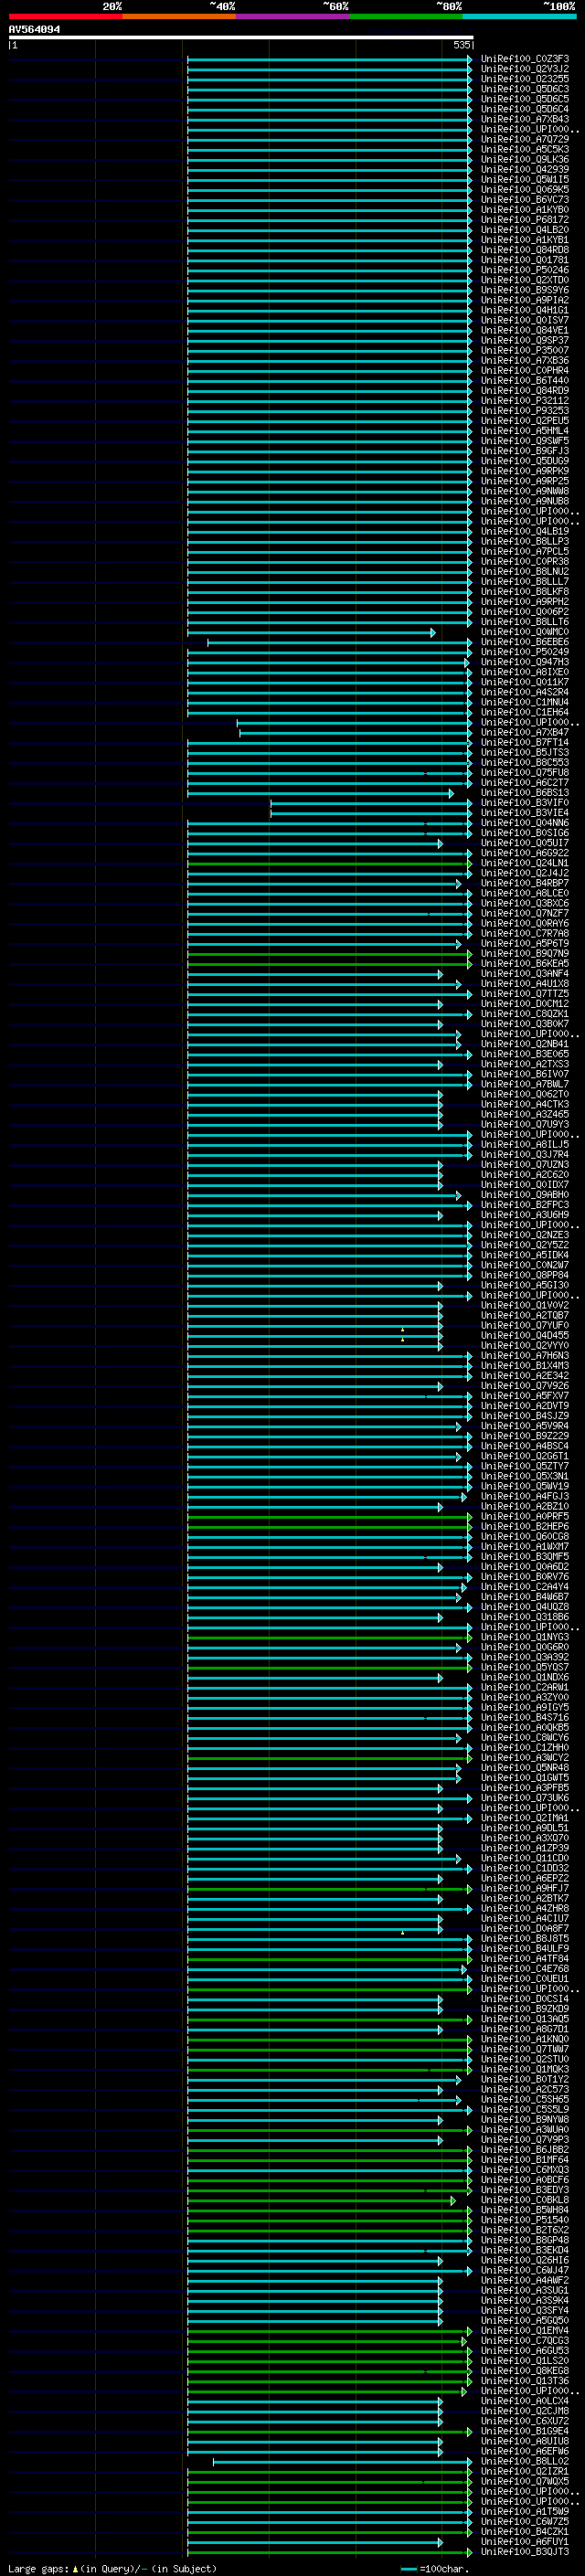Click the UniRef100_A7XB47 label
This screenshot has height=2576, width=585.
click(525, 732)
